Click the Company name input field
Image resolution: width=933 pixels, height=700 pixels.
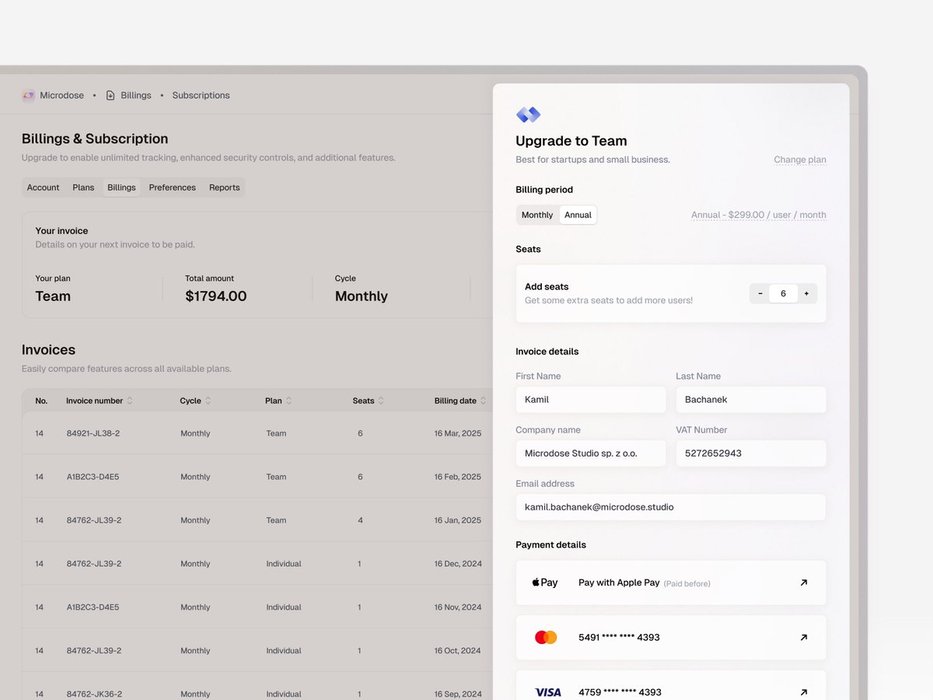(x=590, y=453)
